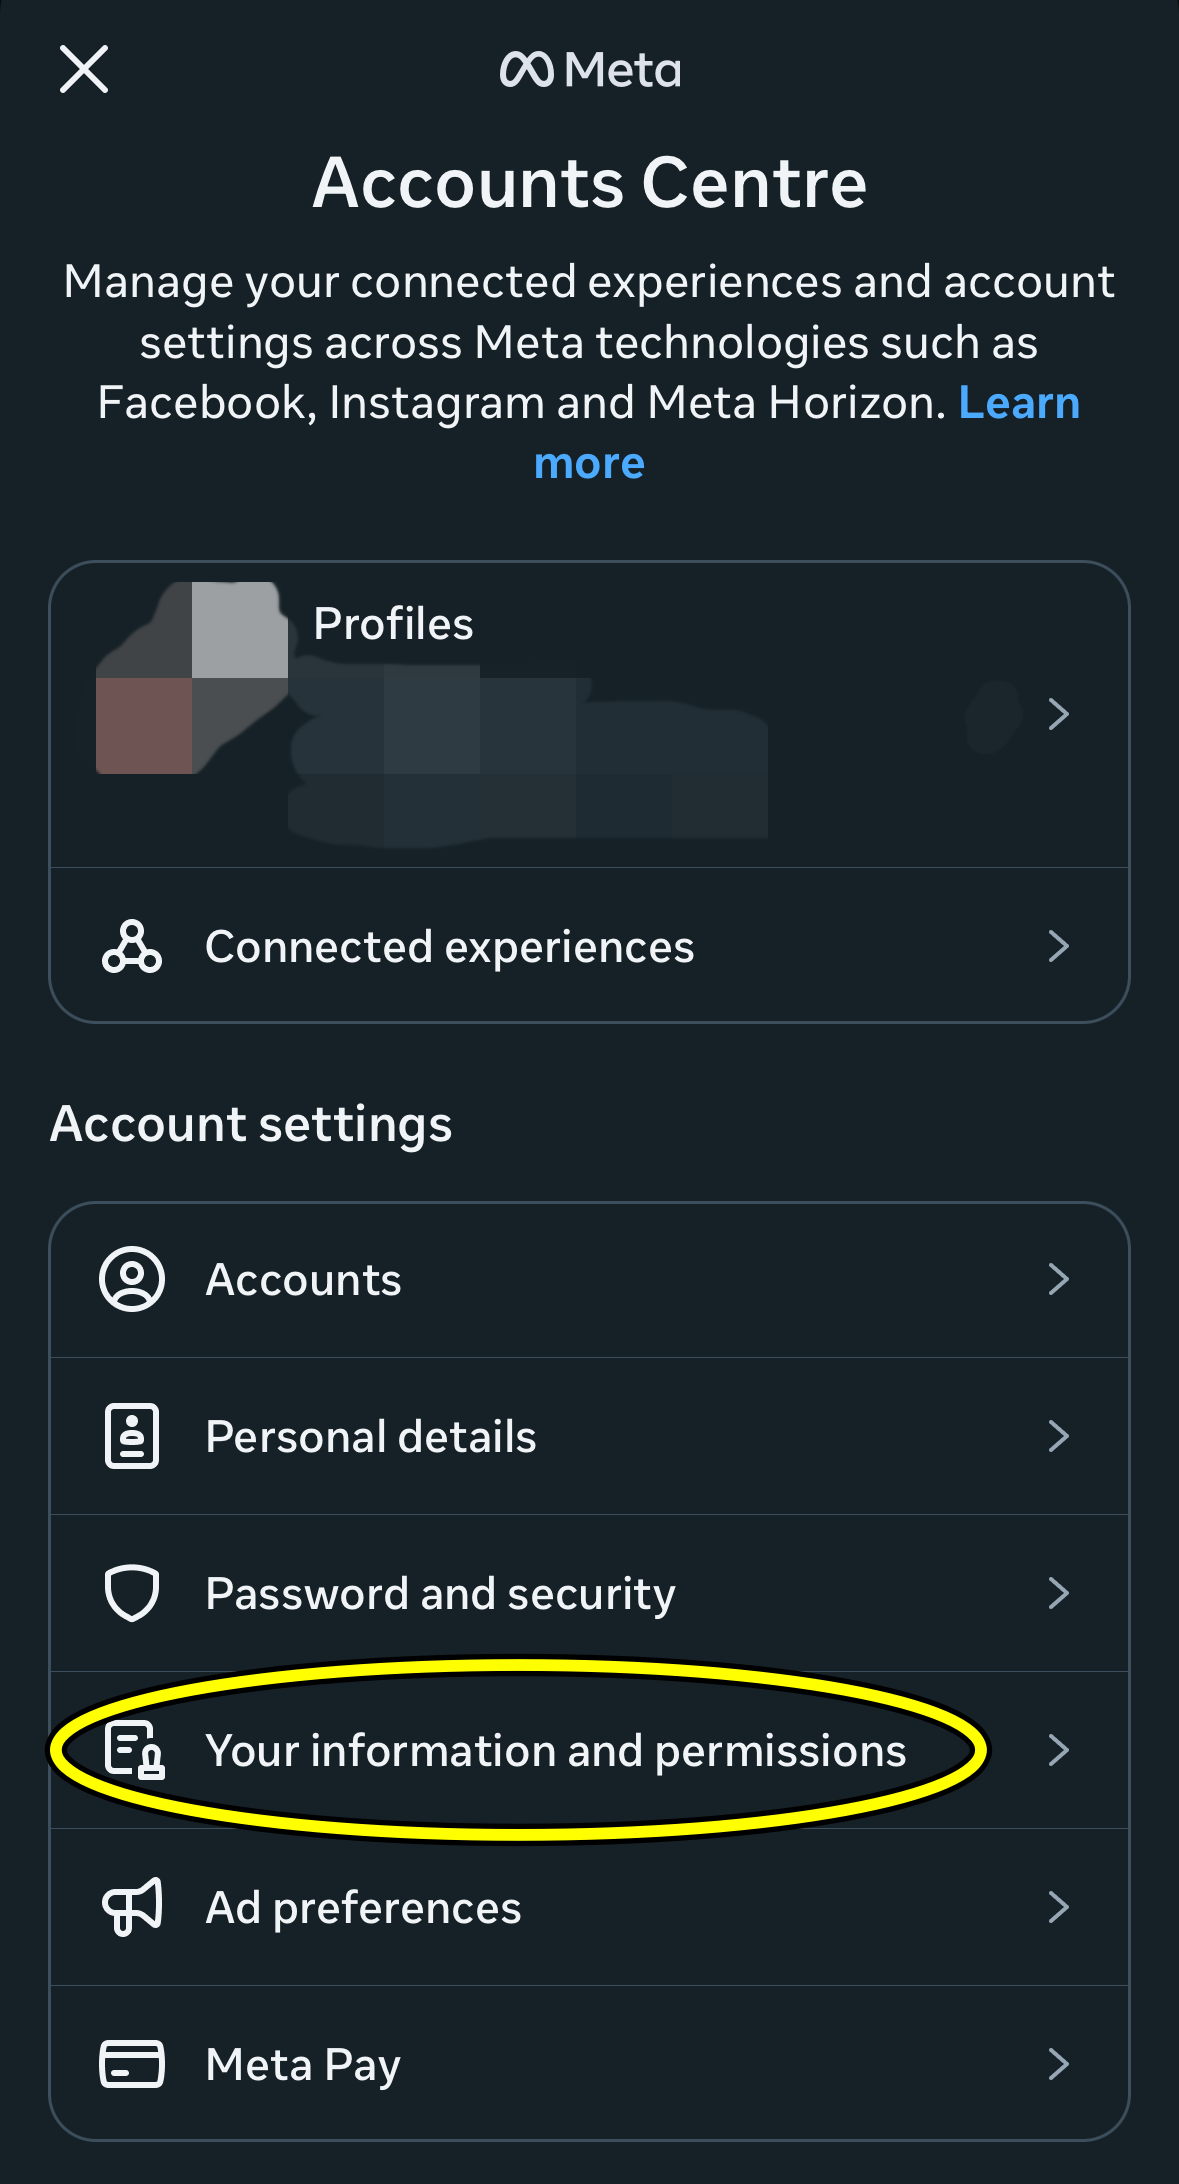Click the Accounts person icon

pos(132,1279)
